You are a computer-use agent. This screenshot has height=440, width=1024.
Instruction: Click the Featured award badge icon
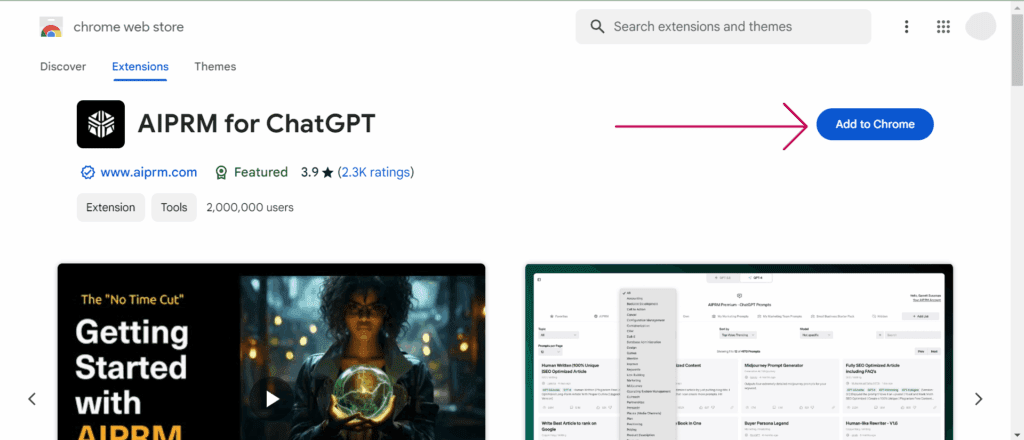click(x=221, y=172)
